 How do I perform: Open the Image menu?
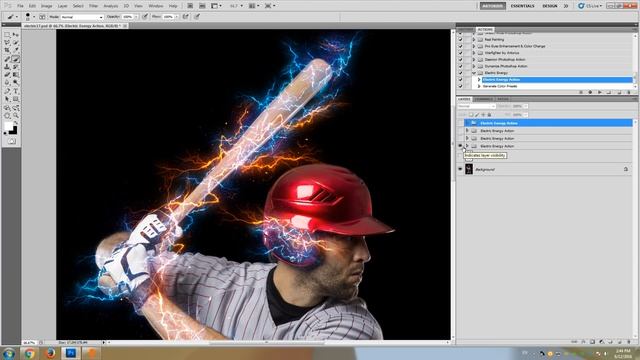[x=47, y=6]
